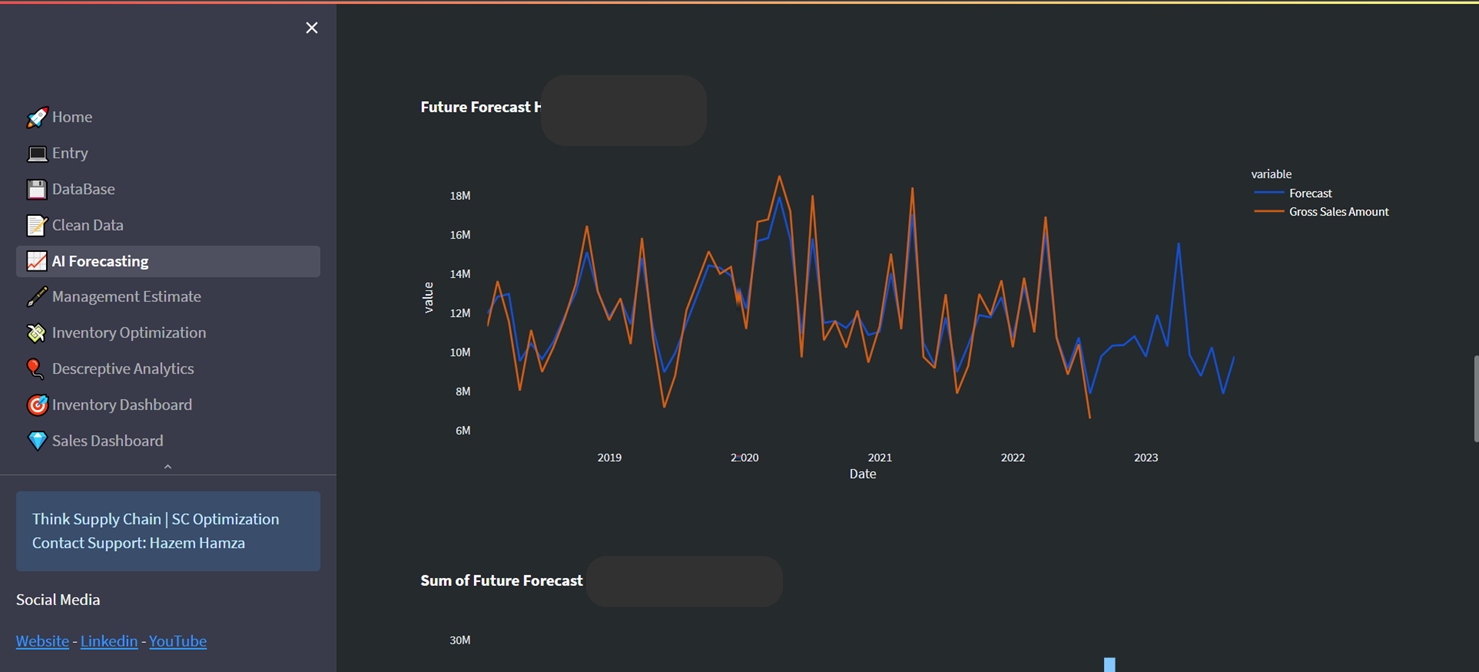
Task: Click the Inventory Dashboard dartboard icon
Action: (37, 404)
